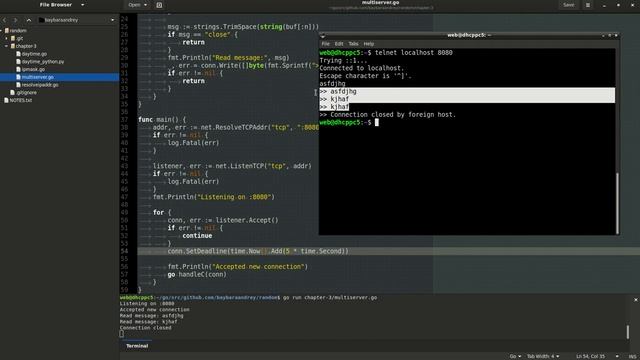Toggle the INS insert mode indicator
The image size is (640, 360).
[633, 356]
